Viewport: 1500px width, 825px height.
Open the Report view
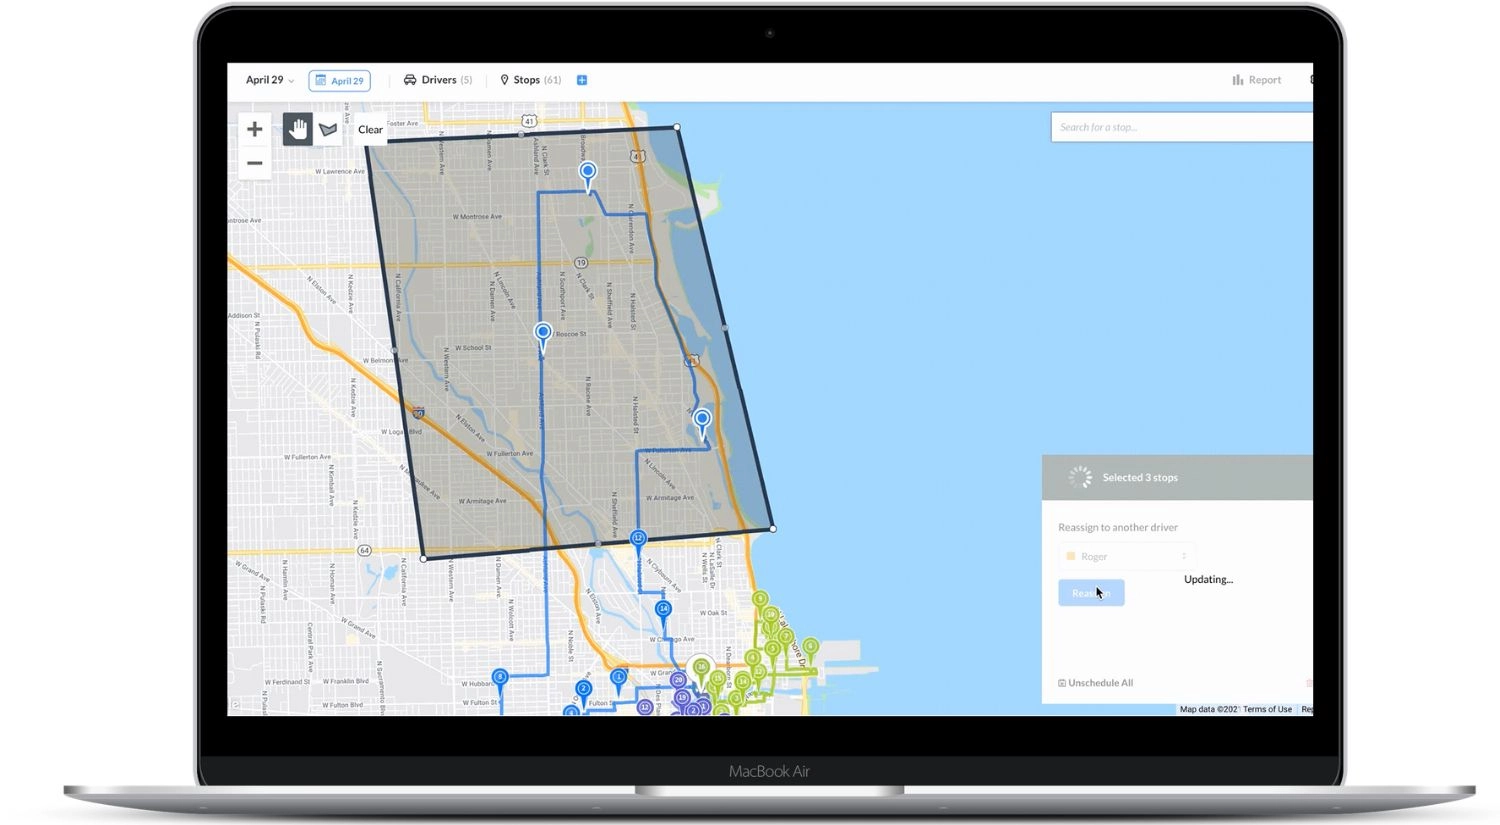[1257, 80]
